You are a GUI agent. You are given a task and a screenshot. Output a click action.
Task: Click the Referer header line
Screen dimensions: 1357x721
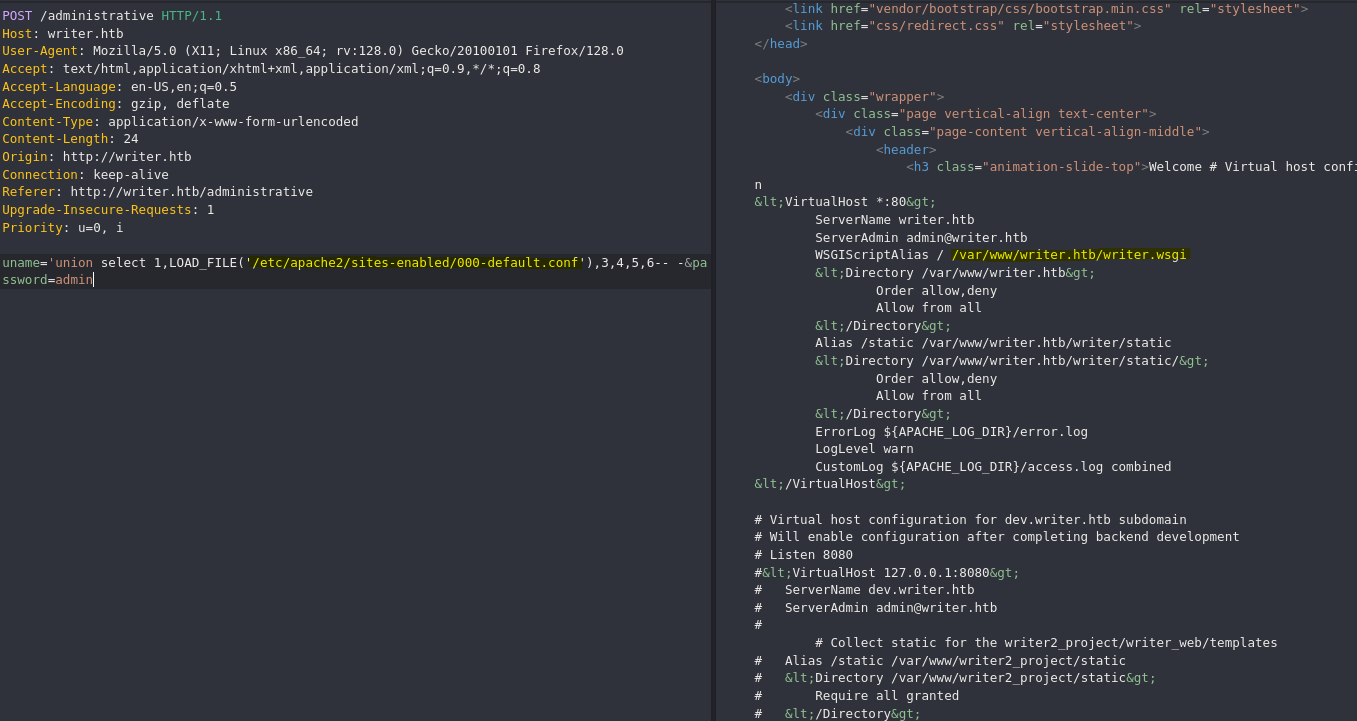157,192
